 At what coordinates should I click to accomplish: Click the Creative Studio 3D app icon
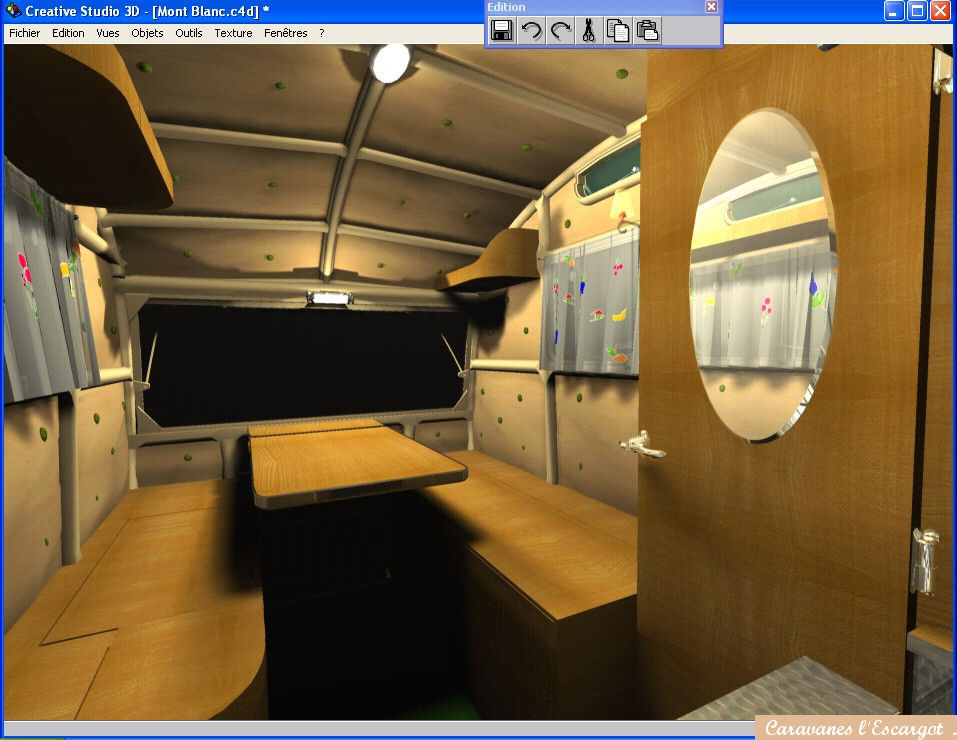[x=13, y=10]
